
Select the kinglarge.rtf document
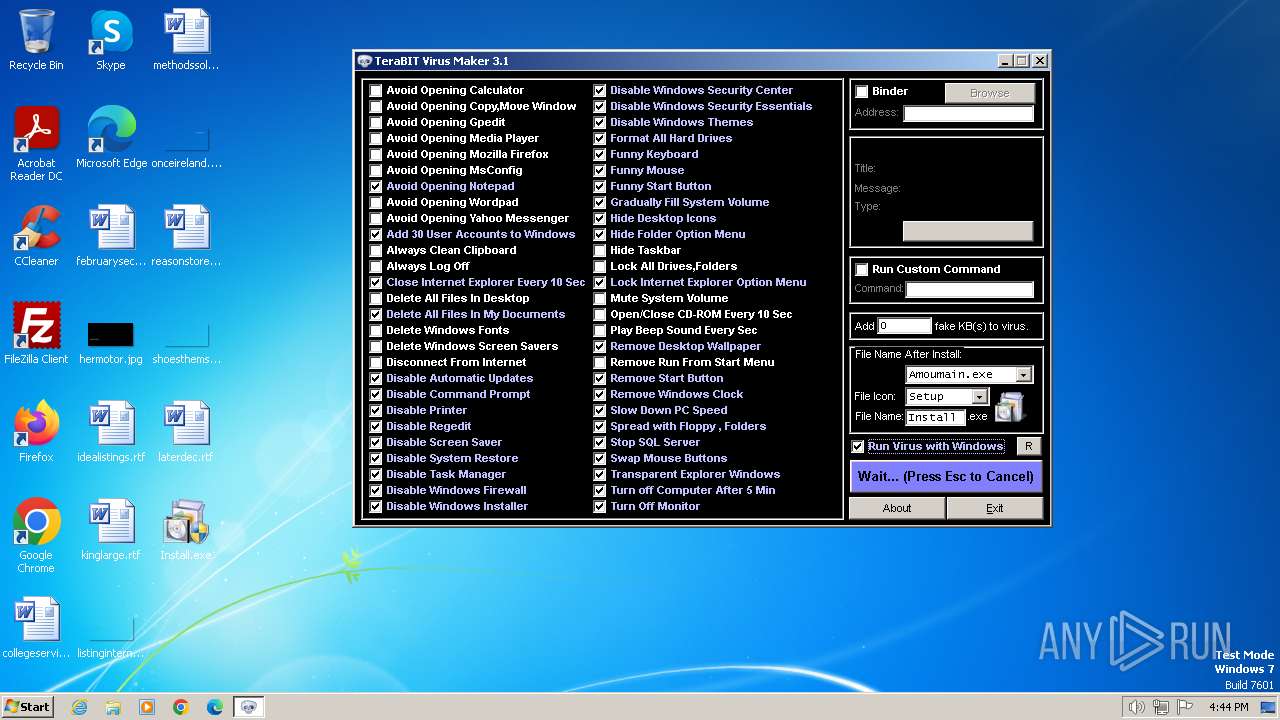click(111, 530)
